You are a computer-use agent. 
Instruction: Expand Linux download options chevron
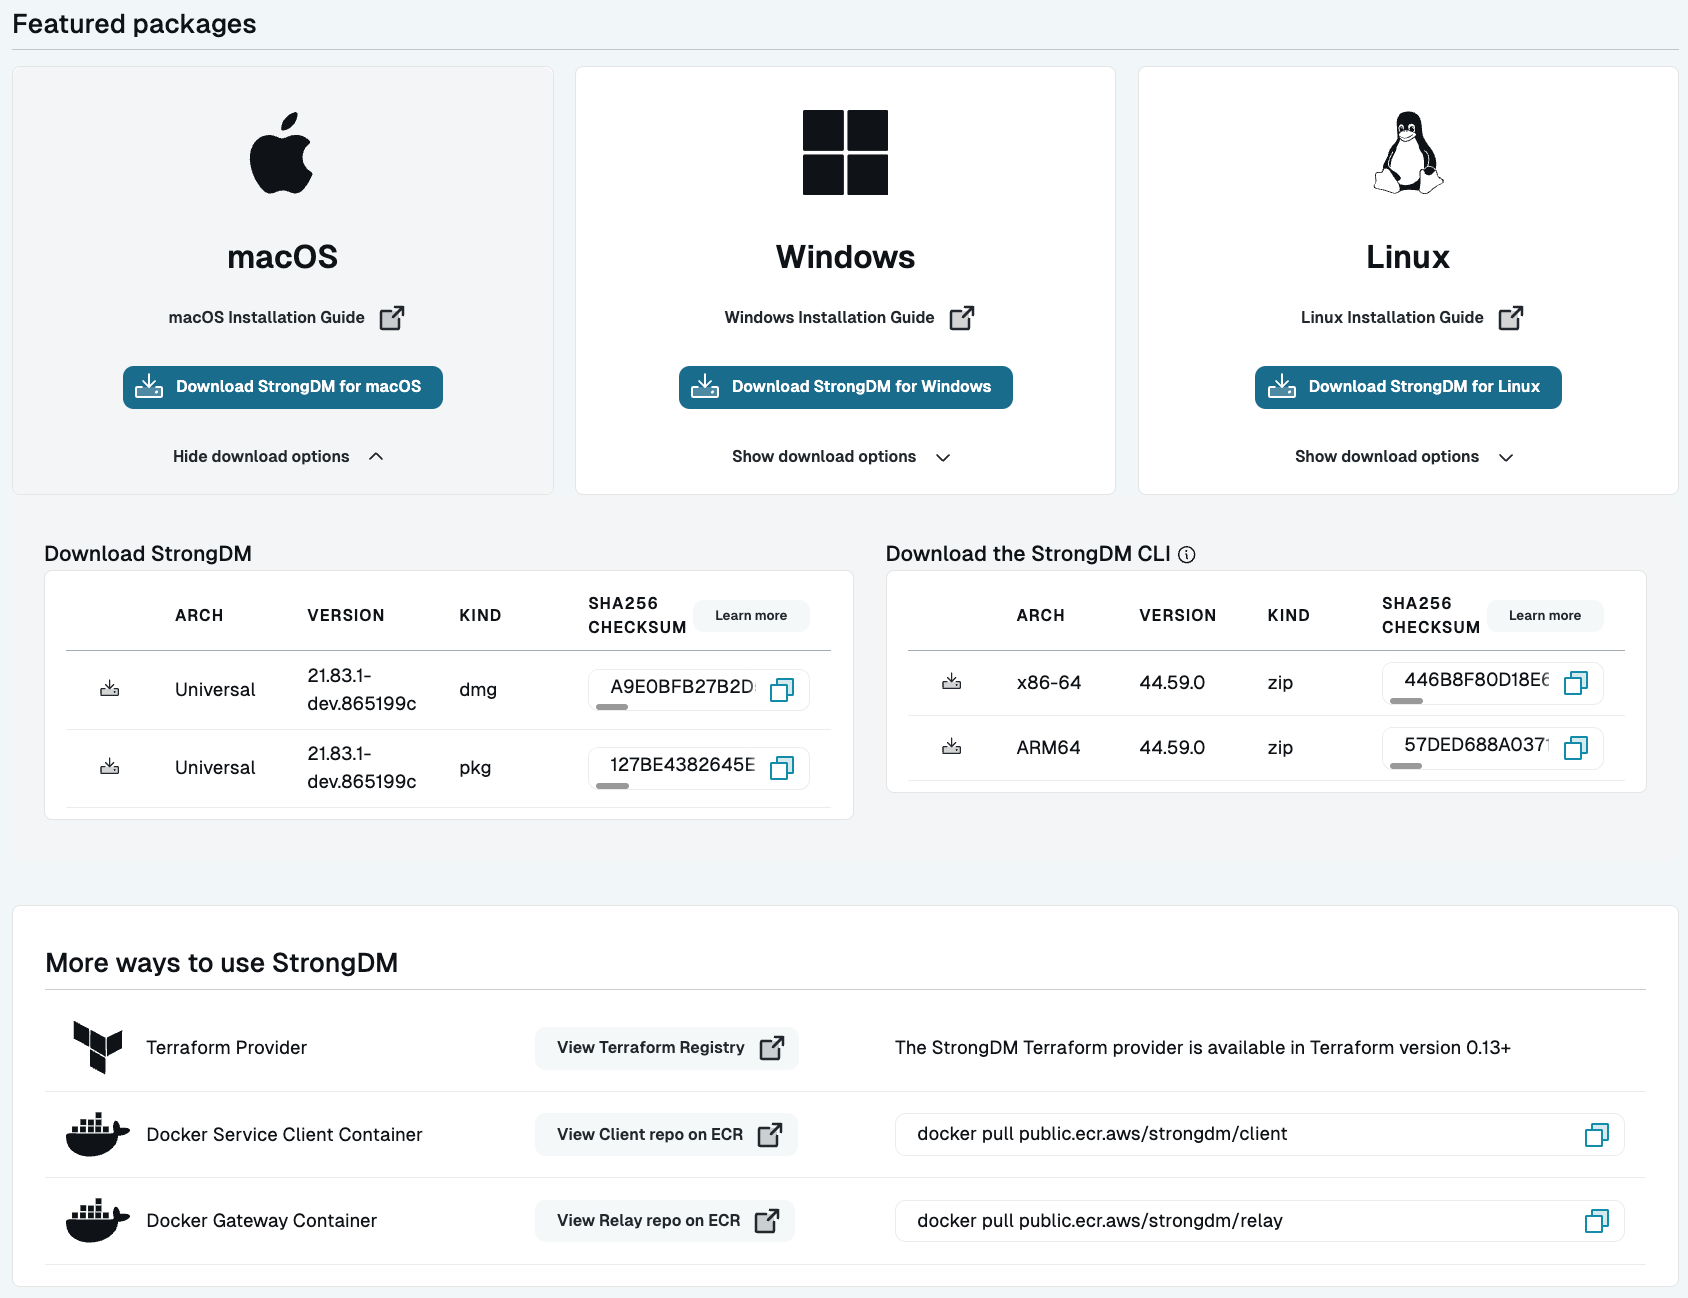tap(1506, 457)
